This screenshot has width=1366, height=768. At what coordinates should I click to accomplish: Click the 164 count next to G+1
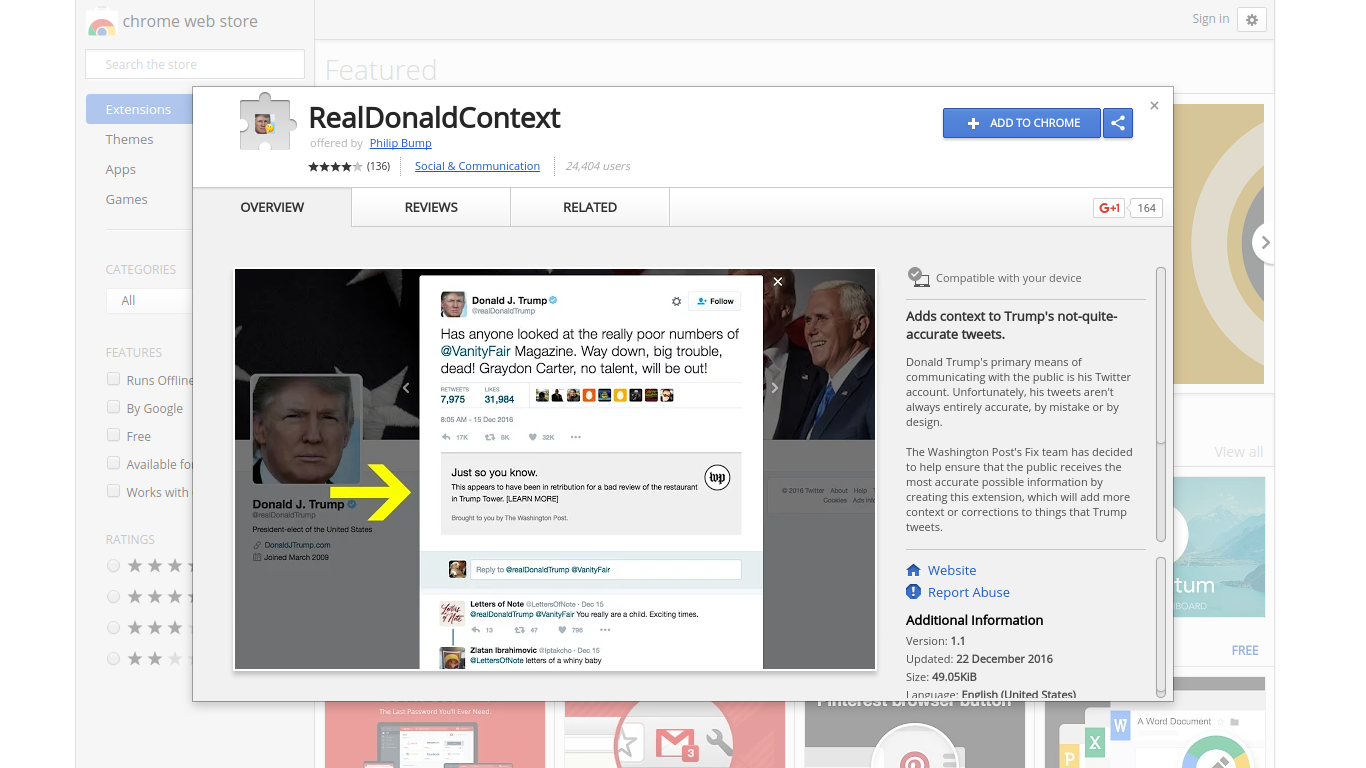pyautogui.click(x=1146, y=208)
